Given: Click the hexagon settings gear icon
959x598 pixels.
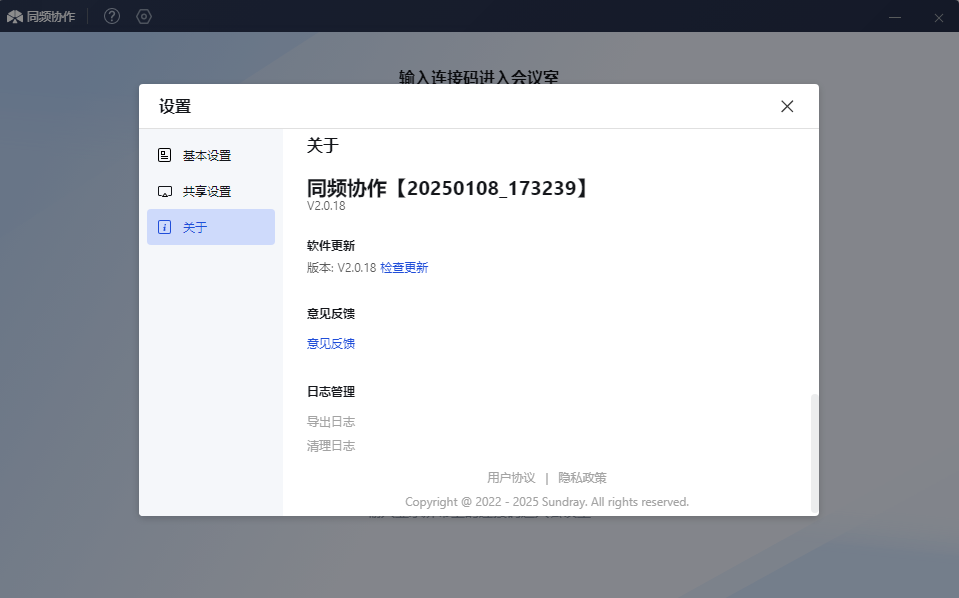Looking at the screenshot, I should (144, 16).
